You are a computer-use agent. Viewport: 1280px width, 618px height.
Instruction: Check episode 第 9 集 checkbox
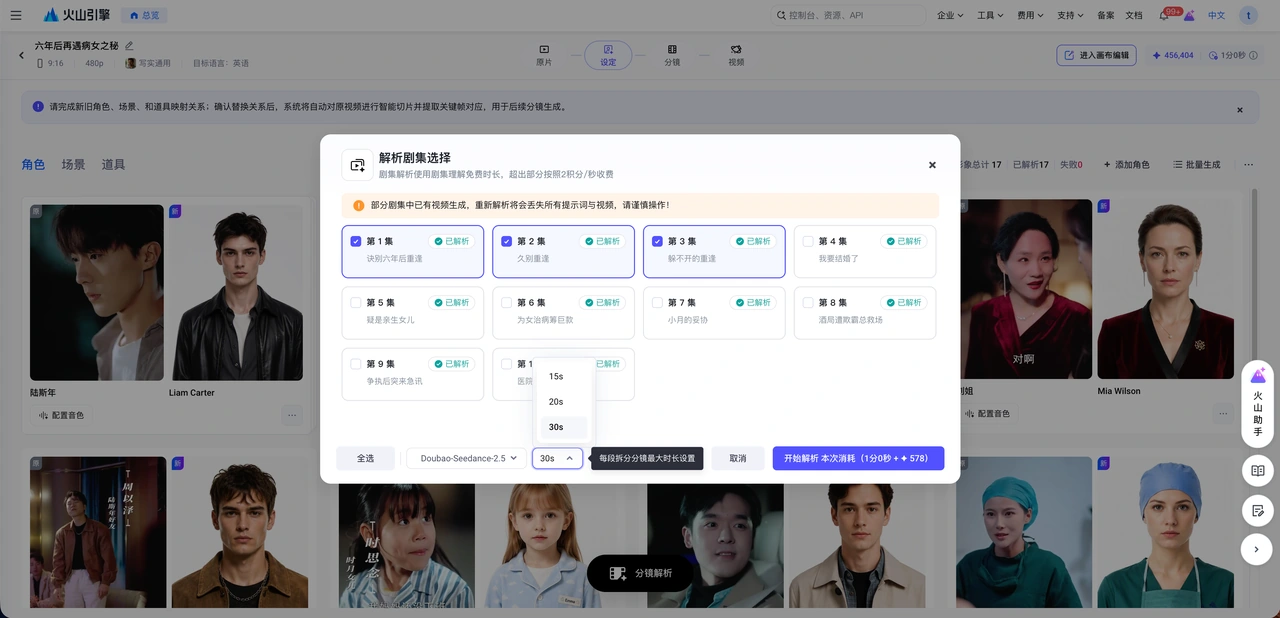[x=356, y=364]
